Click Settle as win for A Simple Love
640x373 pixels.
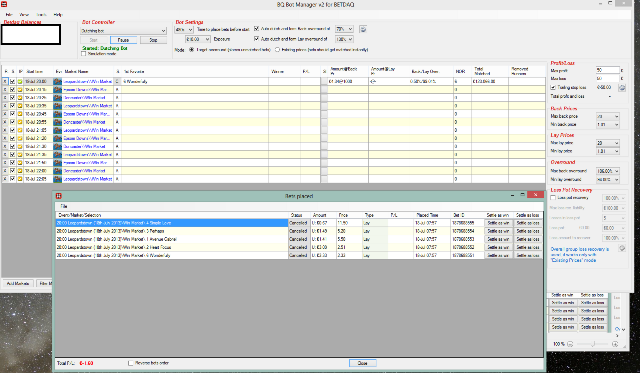pyautogui.click(x=498, y=223)
